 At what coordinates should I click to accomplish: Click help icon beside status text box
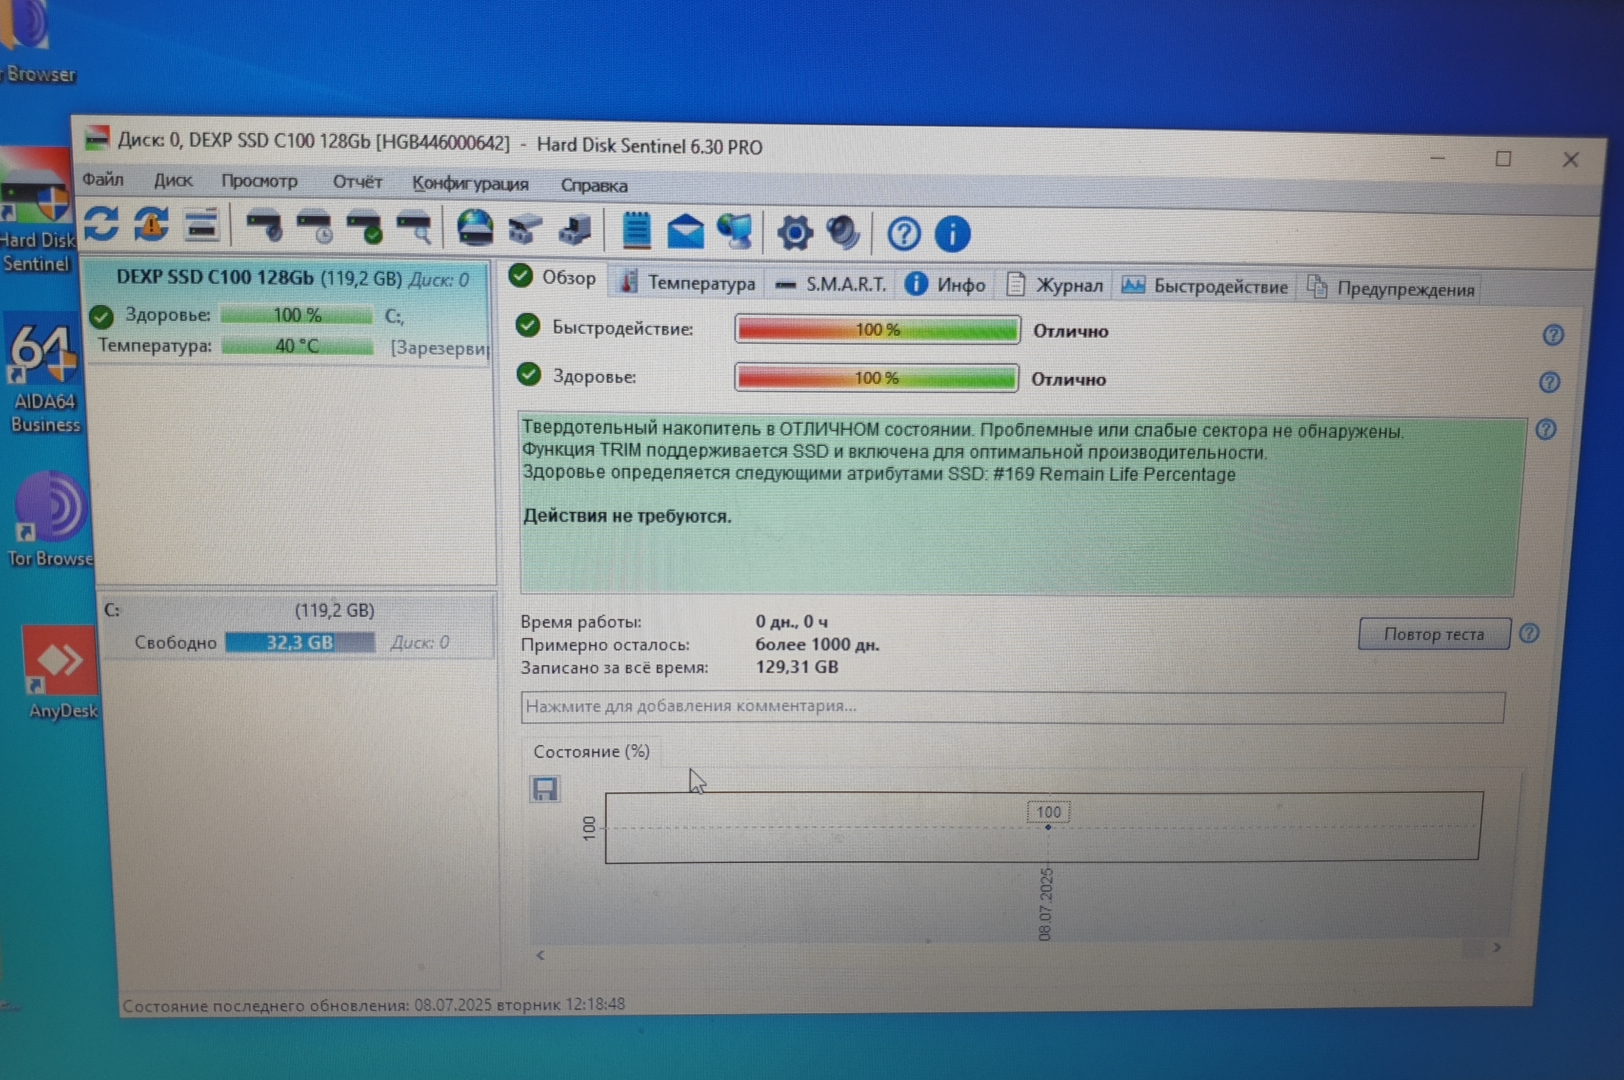[1546, 430]
